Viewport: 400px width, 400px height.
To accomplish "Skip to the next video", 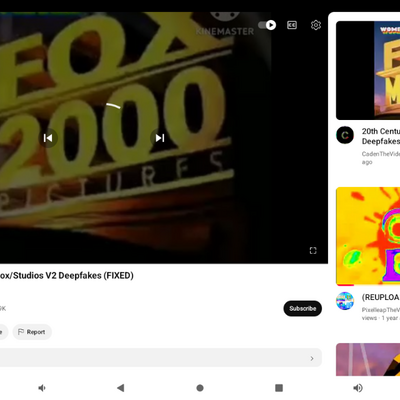I will 160,138.
